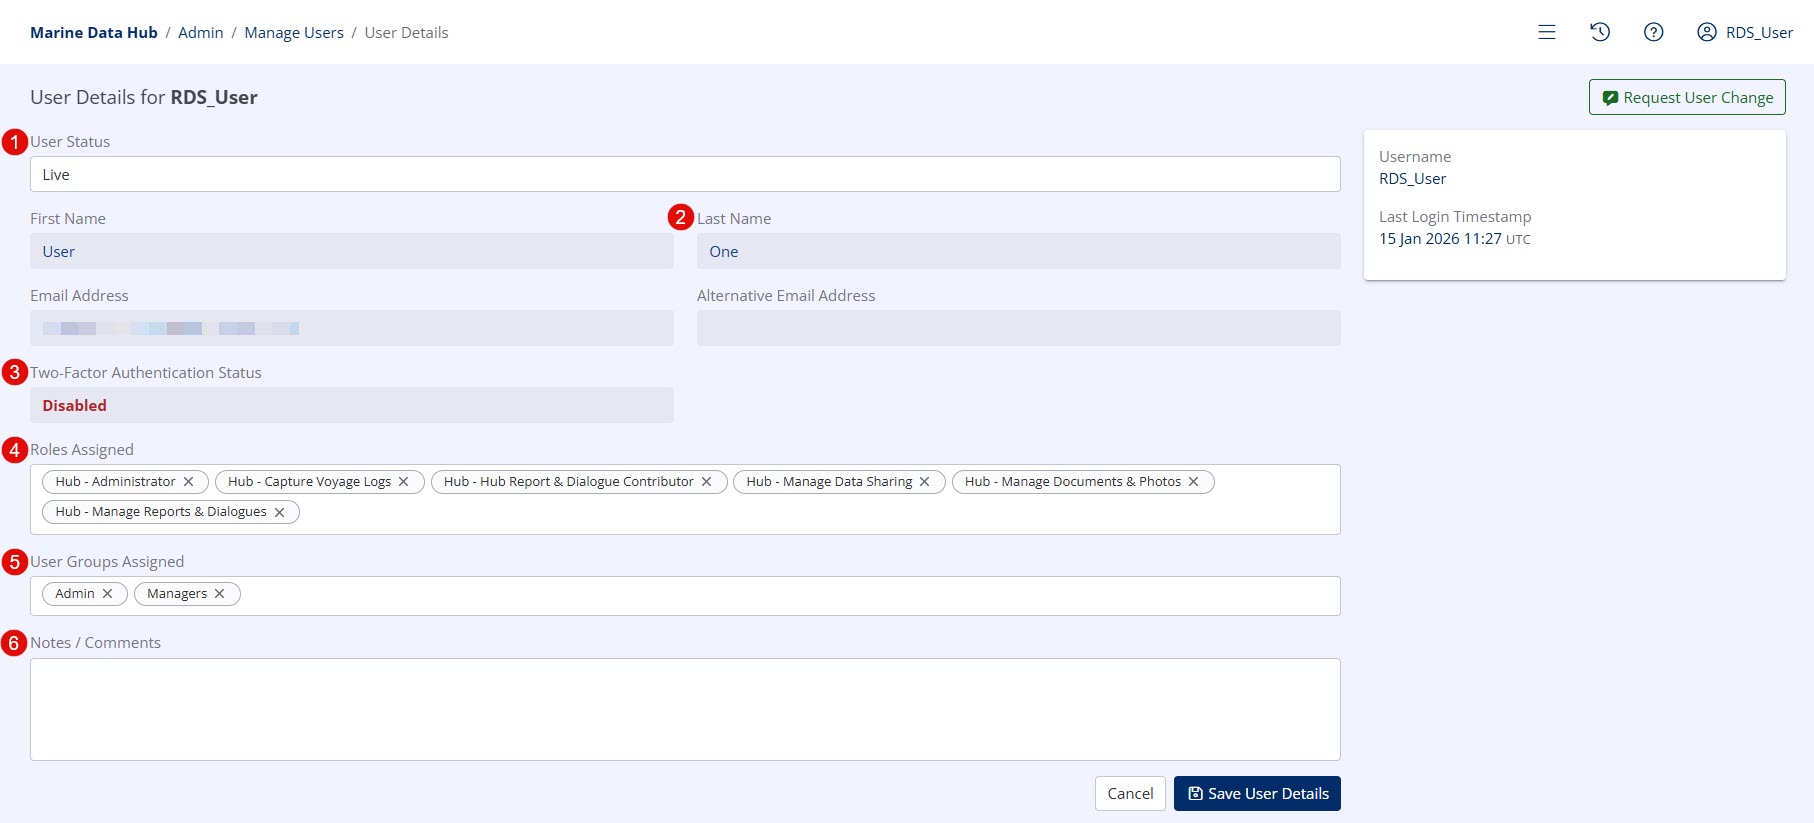Viewport: 1814px width, 823px height.
Task: Remove Hub - Manage Reports & Dialogues role
Action: tap(280, 512)
